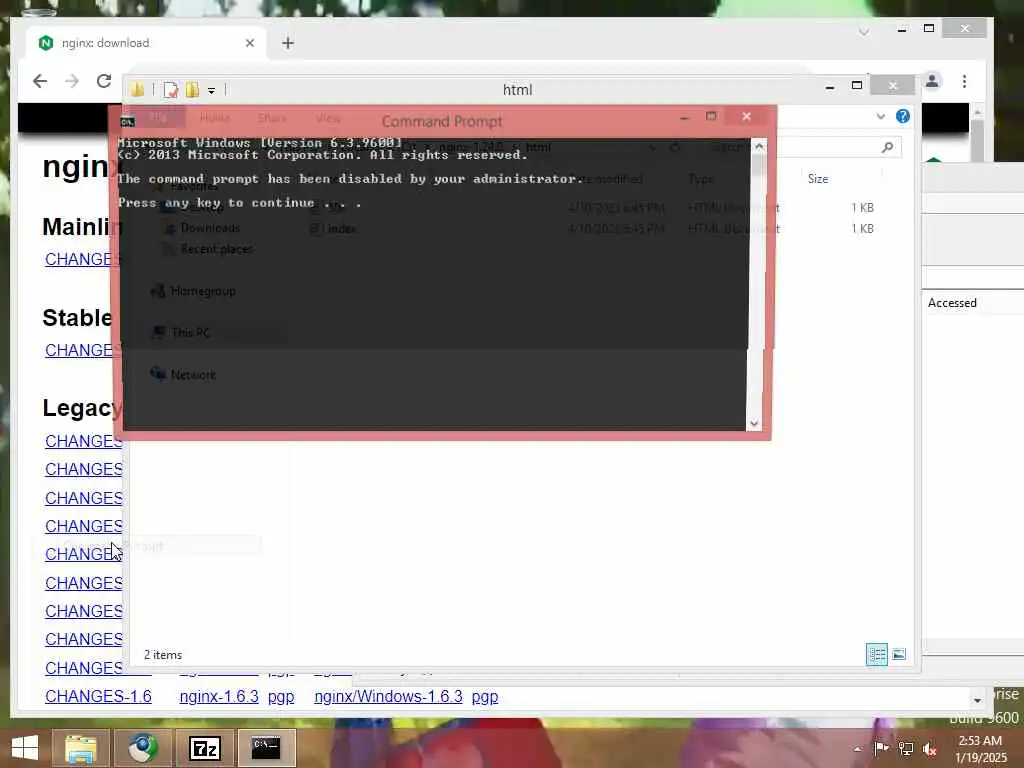Click the Chrome page scroll up arrow

(977, 112)
